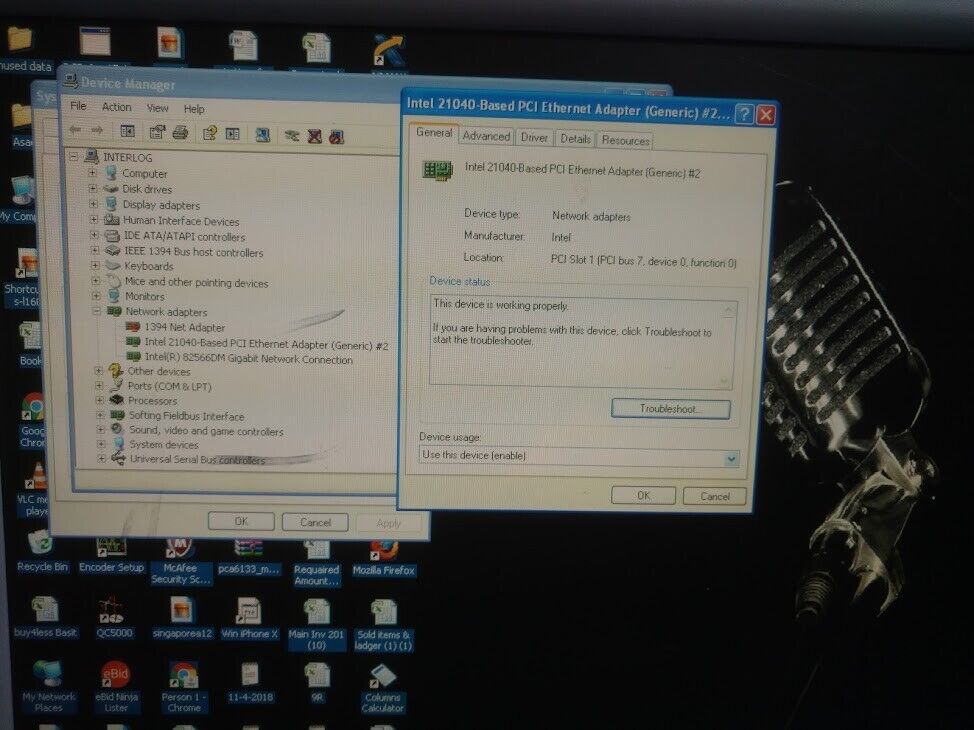The image size is (974, 730).
Task: Select the Requaired Amount desktop file icon
Action: [316, 563]
